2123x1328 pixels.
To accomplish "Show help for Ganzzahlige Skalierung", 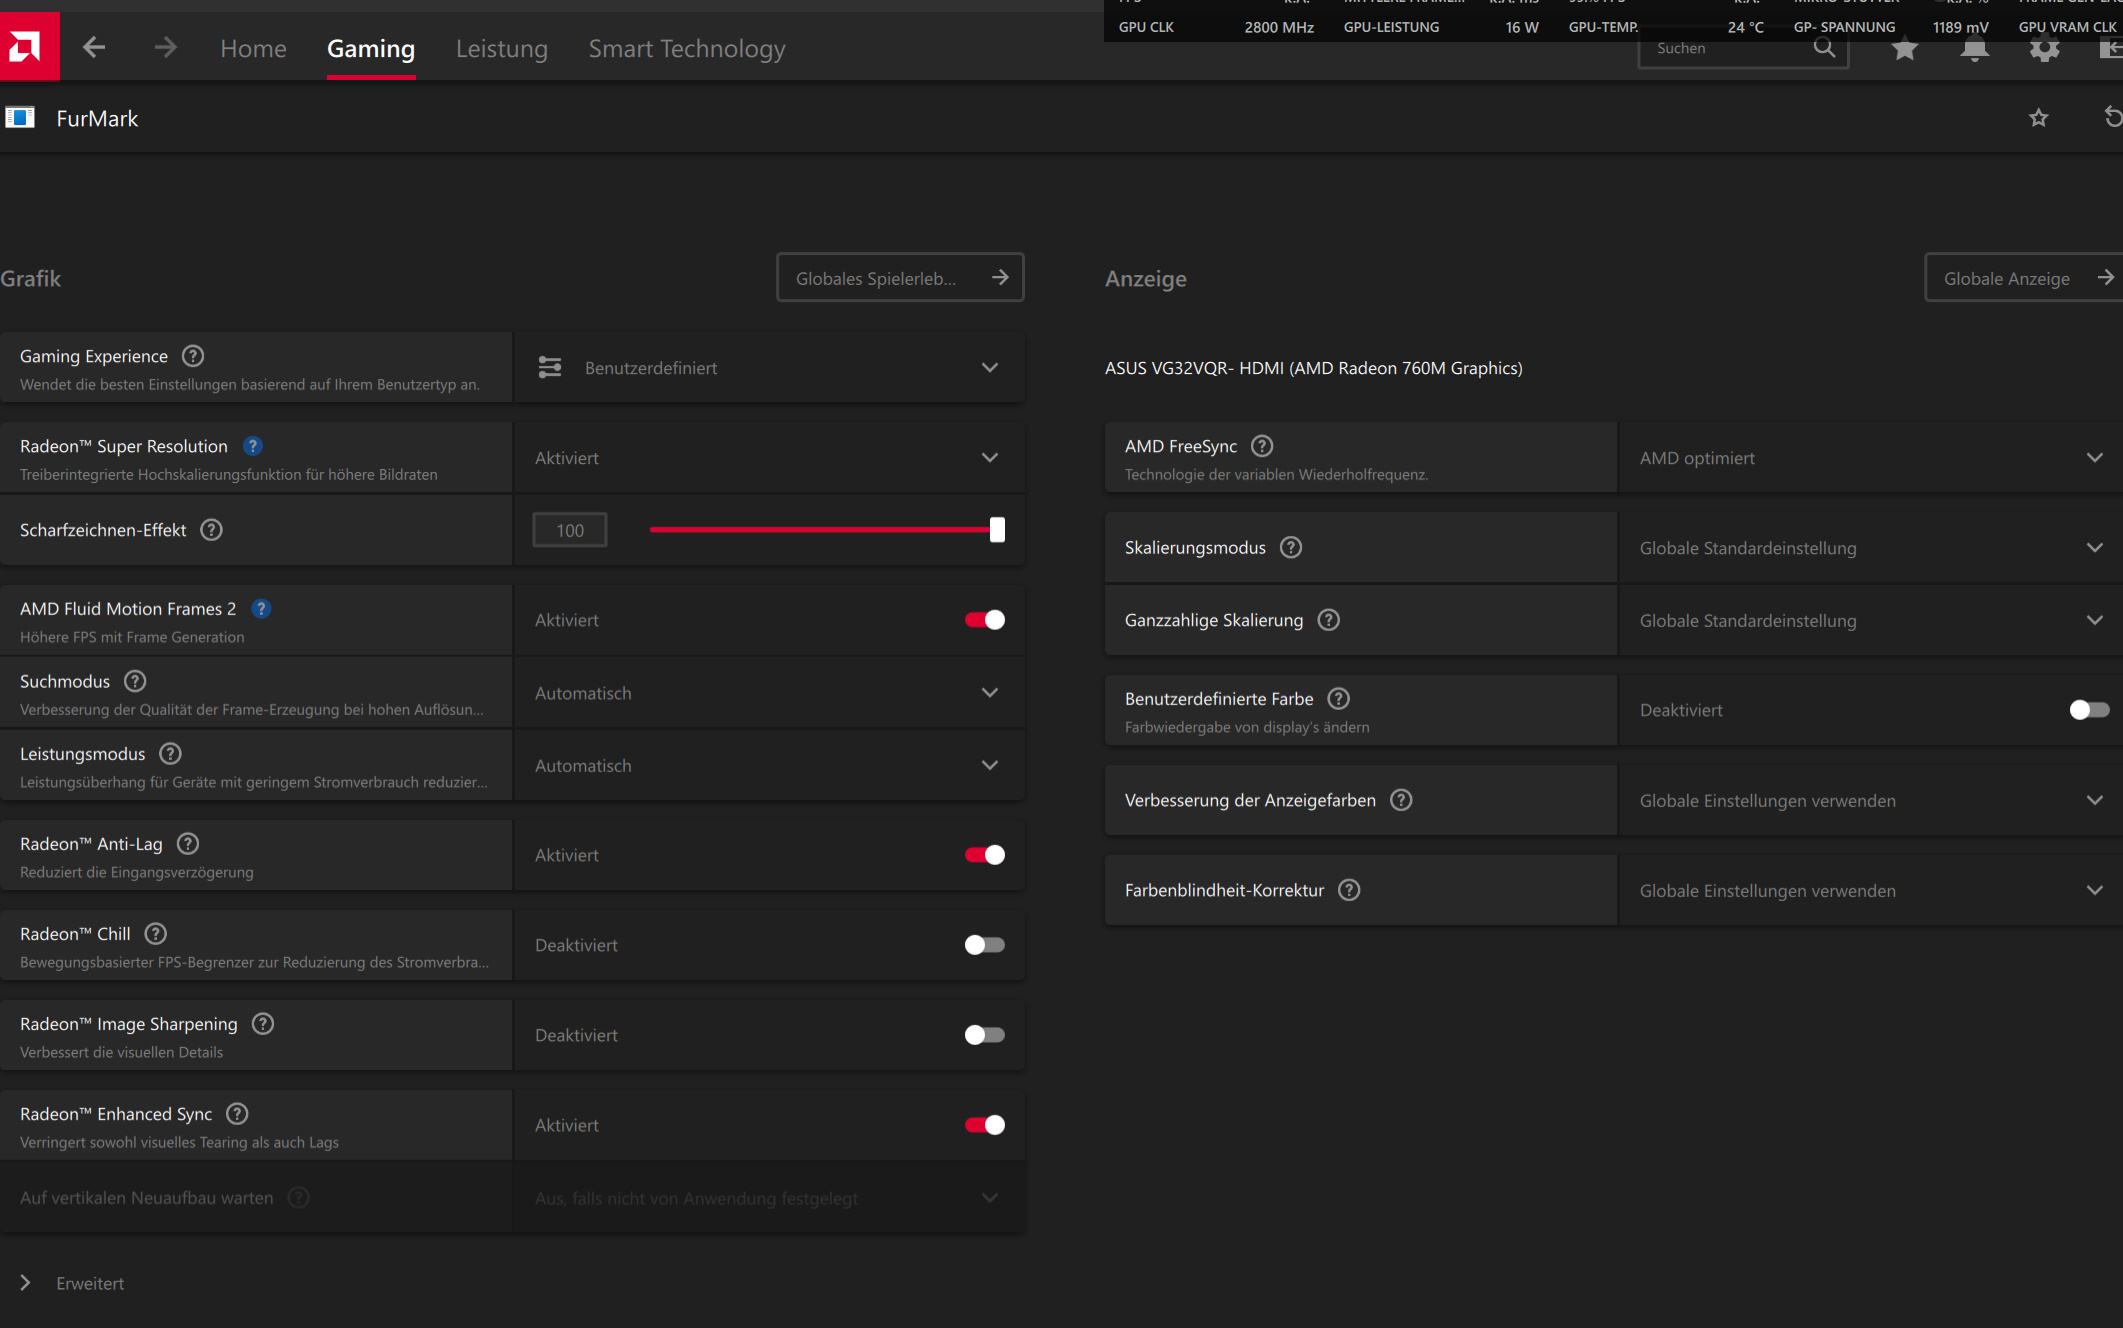I will [1328, 620].
